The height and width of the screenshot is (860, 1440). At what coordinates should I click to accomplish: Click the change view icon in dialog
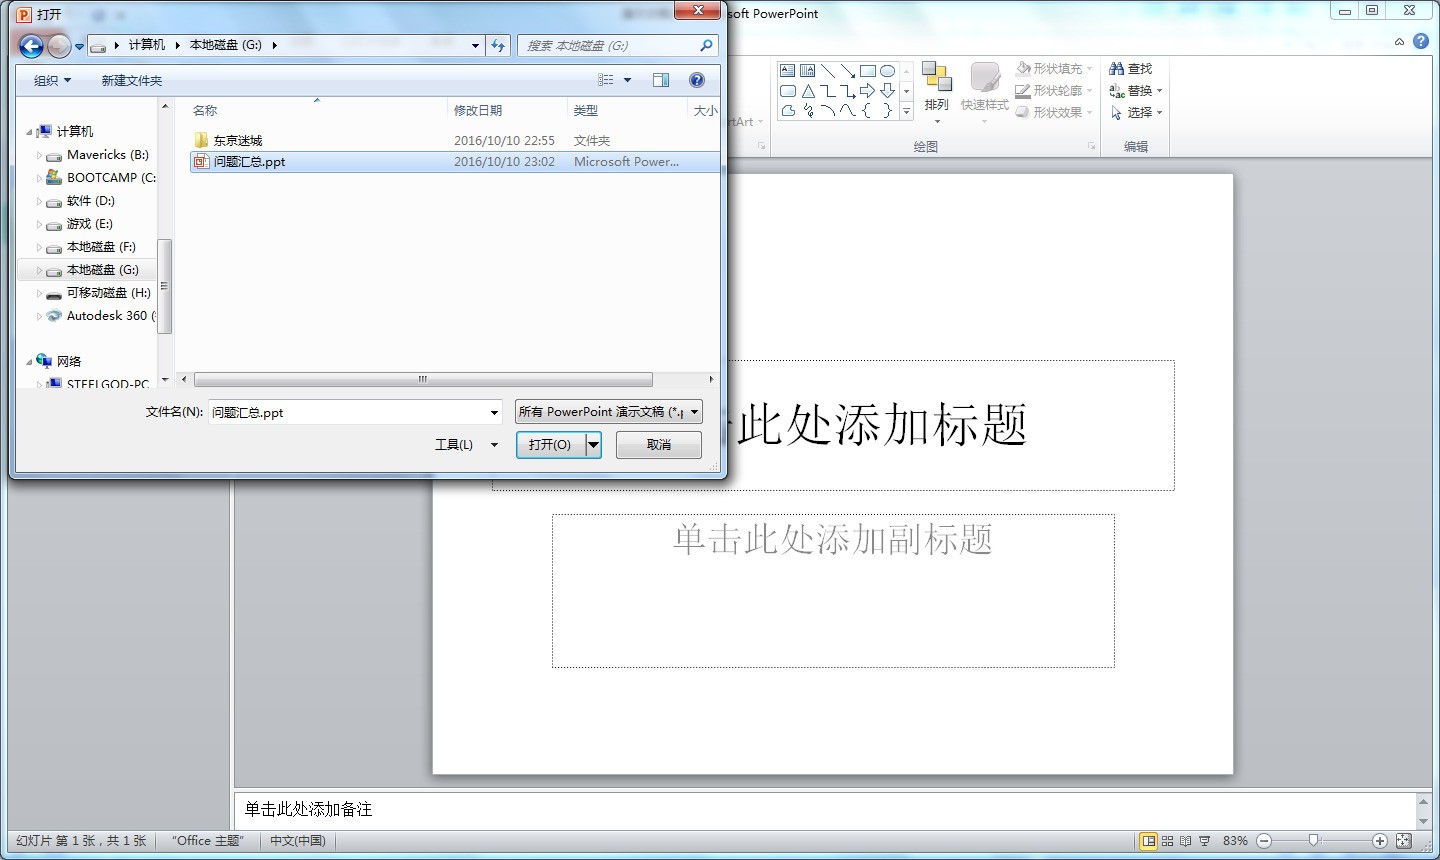coord(606,80)
